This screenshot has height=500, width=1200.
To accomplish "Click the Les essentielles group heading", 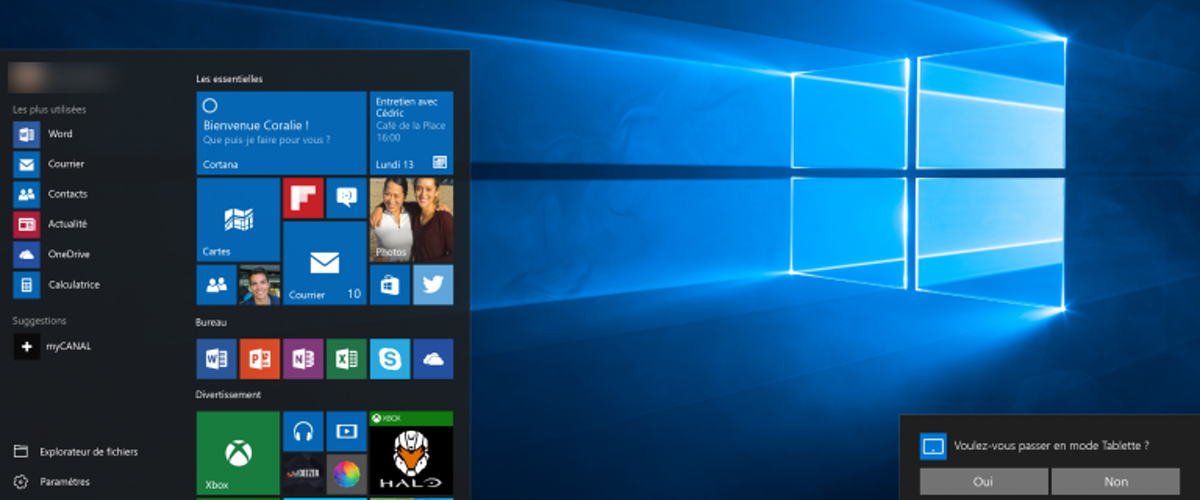I will click(230, 78).
